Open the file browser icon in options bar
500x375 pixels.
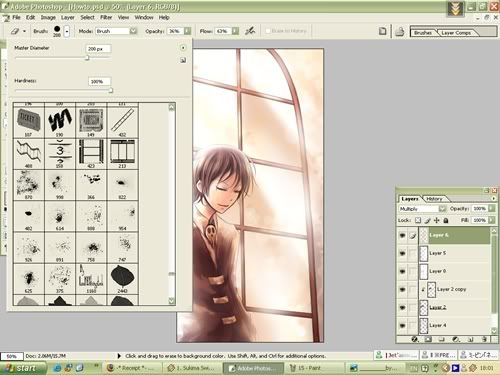[x=383, y=31]
